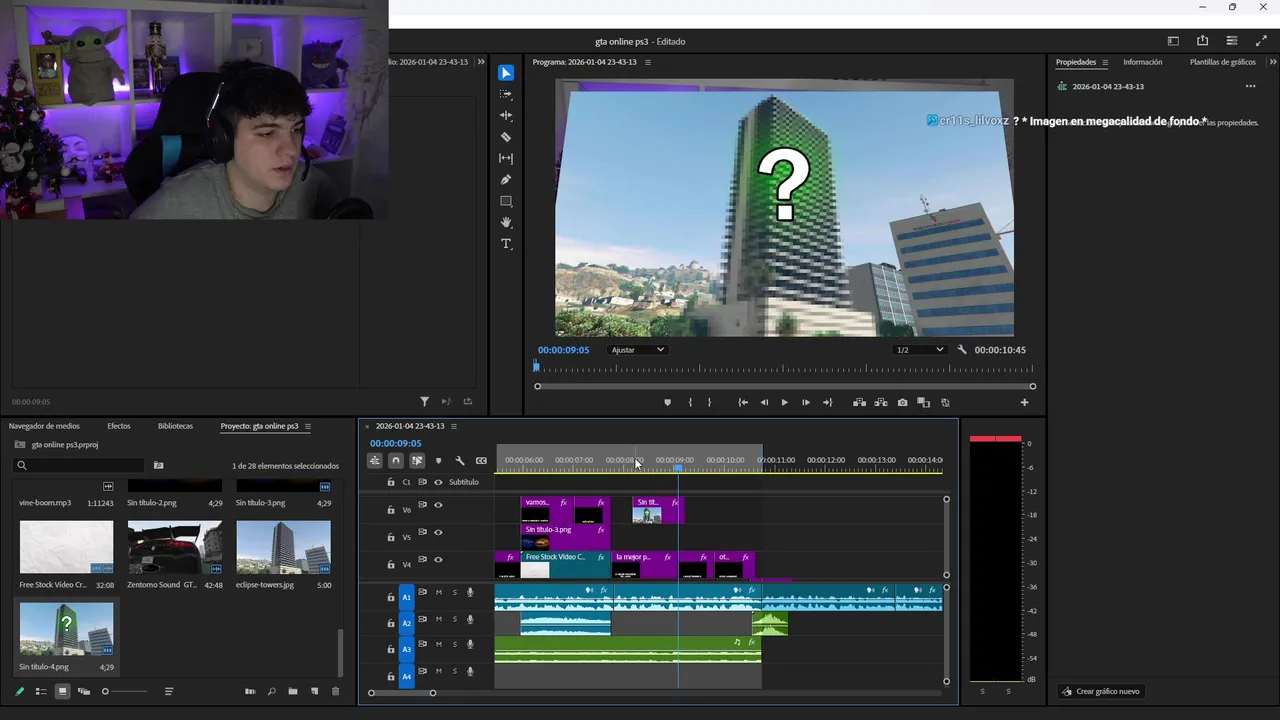This screenshot has width=1280, height=720.
Task: Toggle captions track options CC button
Action: pos(481,461)
